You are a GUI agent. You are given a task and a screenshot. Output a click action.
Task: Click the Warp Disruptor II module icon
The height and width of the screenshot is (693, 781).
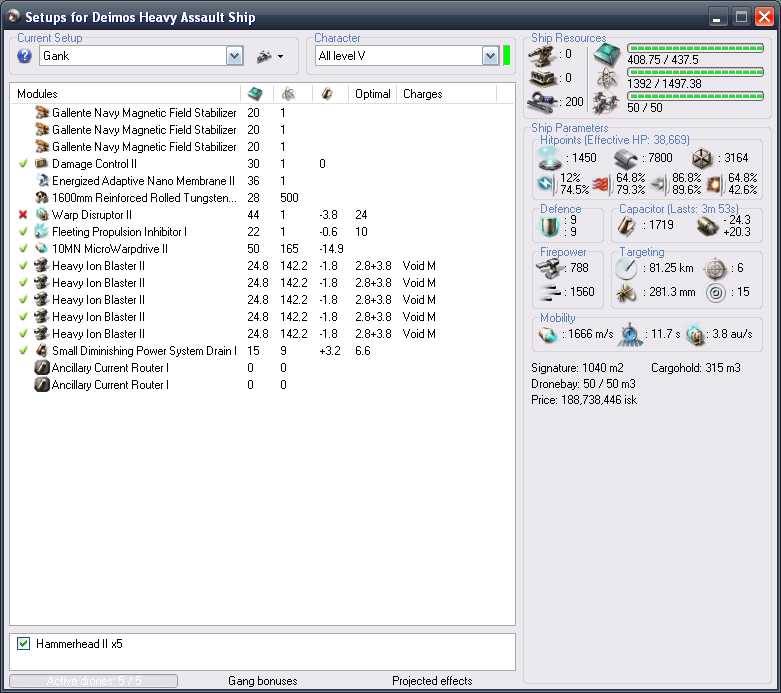pos(42,215)
